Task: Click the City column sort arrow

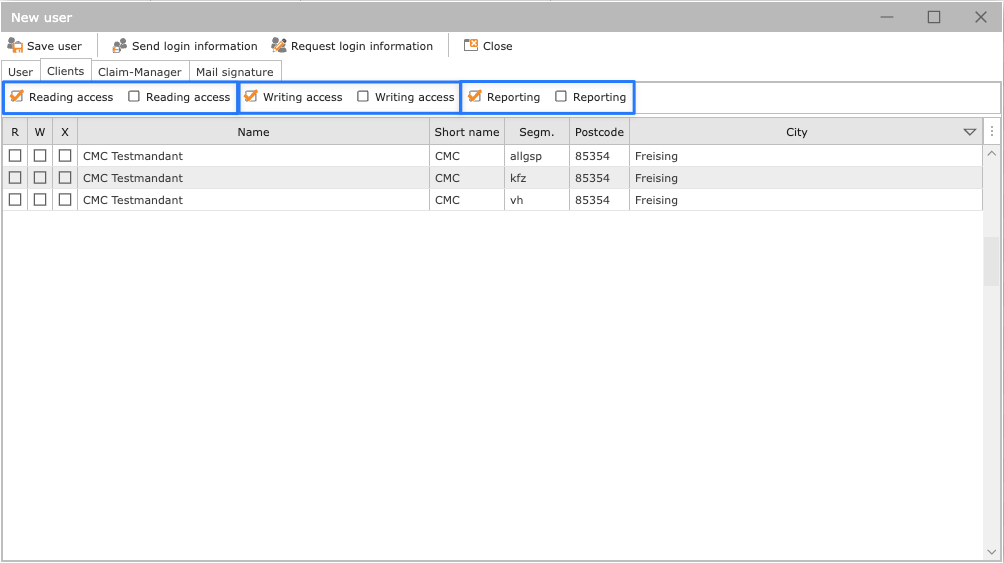Action: 969,132
